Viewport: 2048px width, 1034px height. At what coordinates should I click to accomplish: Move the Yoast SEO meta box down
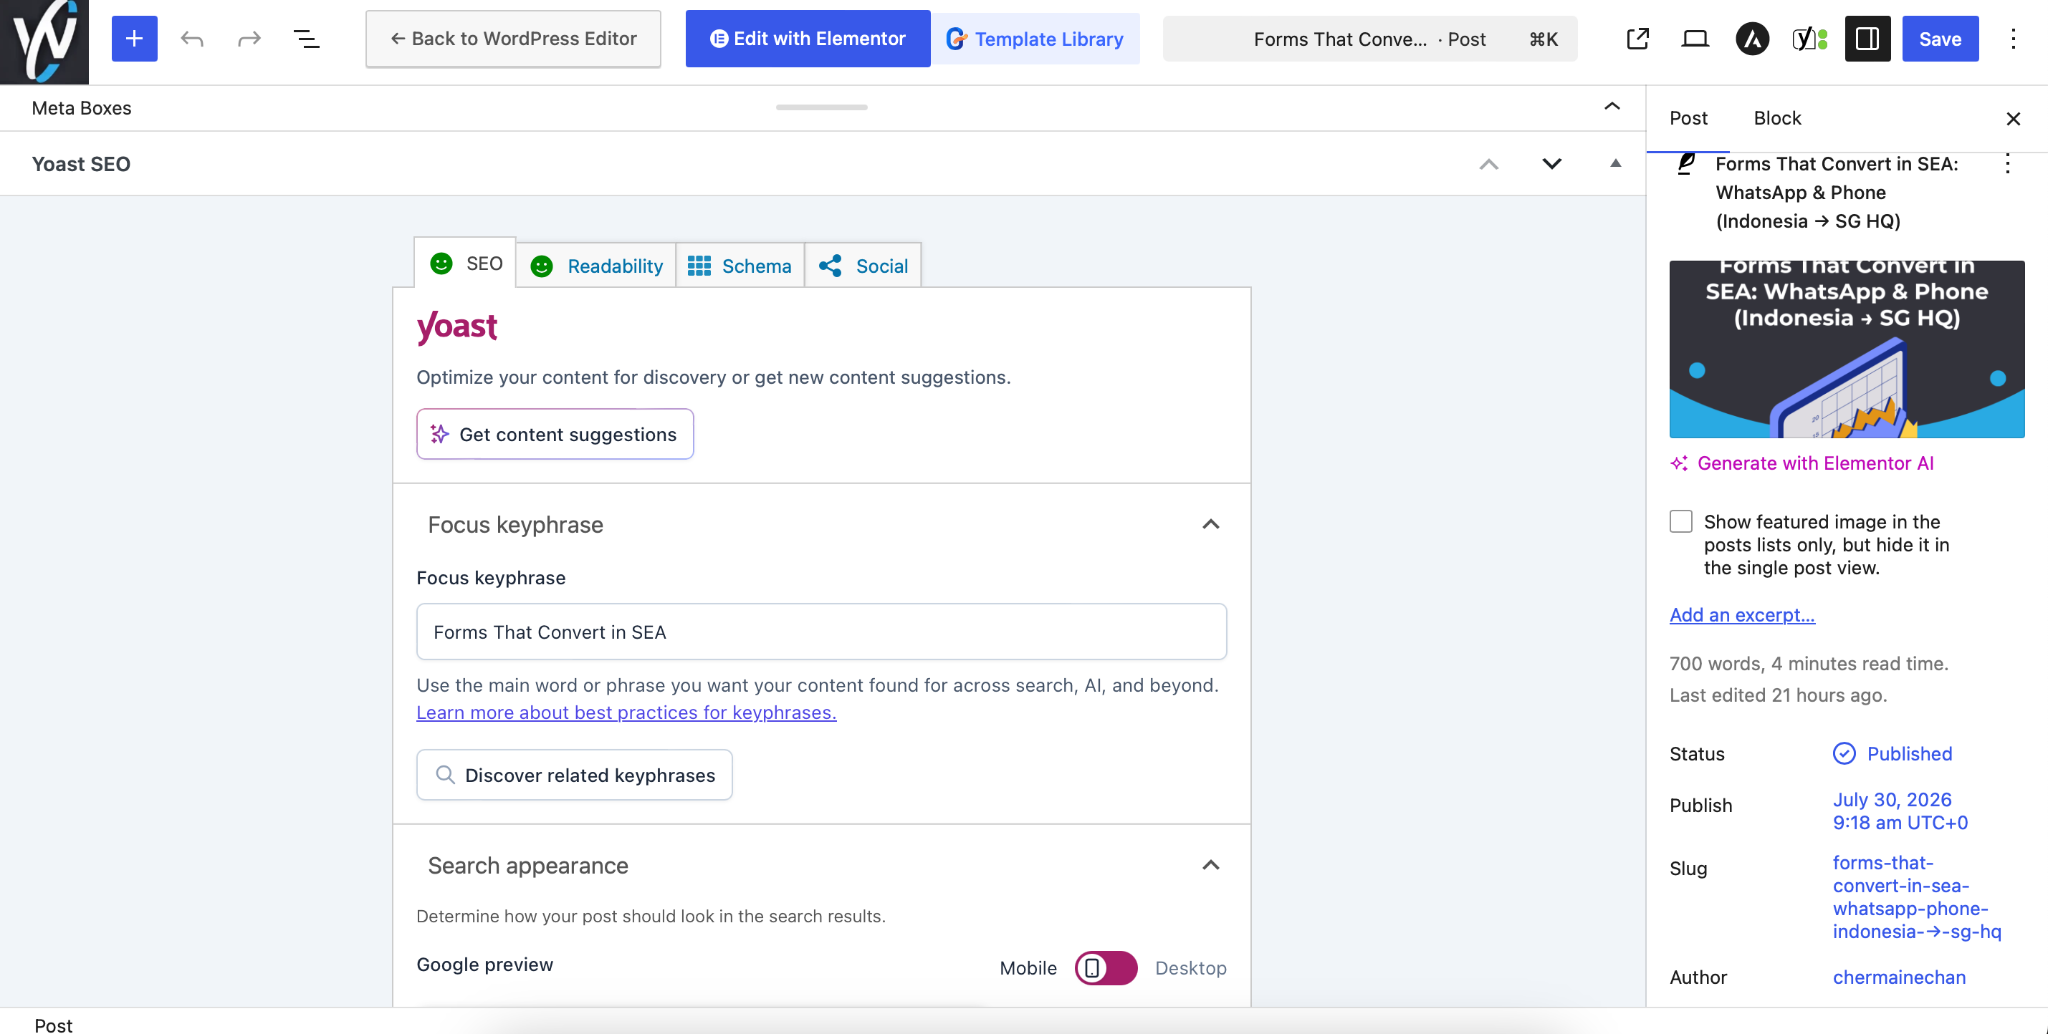tap(1552, 164)
